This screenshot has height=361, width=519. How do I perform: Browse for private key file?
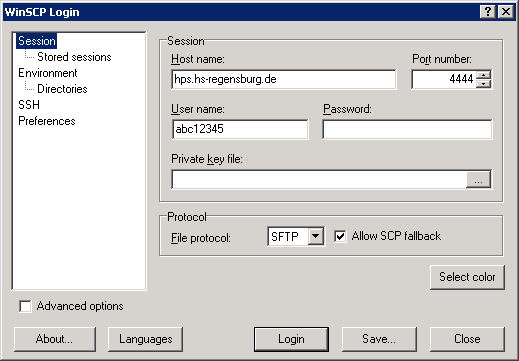[478, 180]
